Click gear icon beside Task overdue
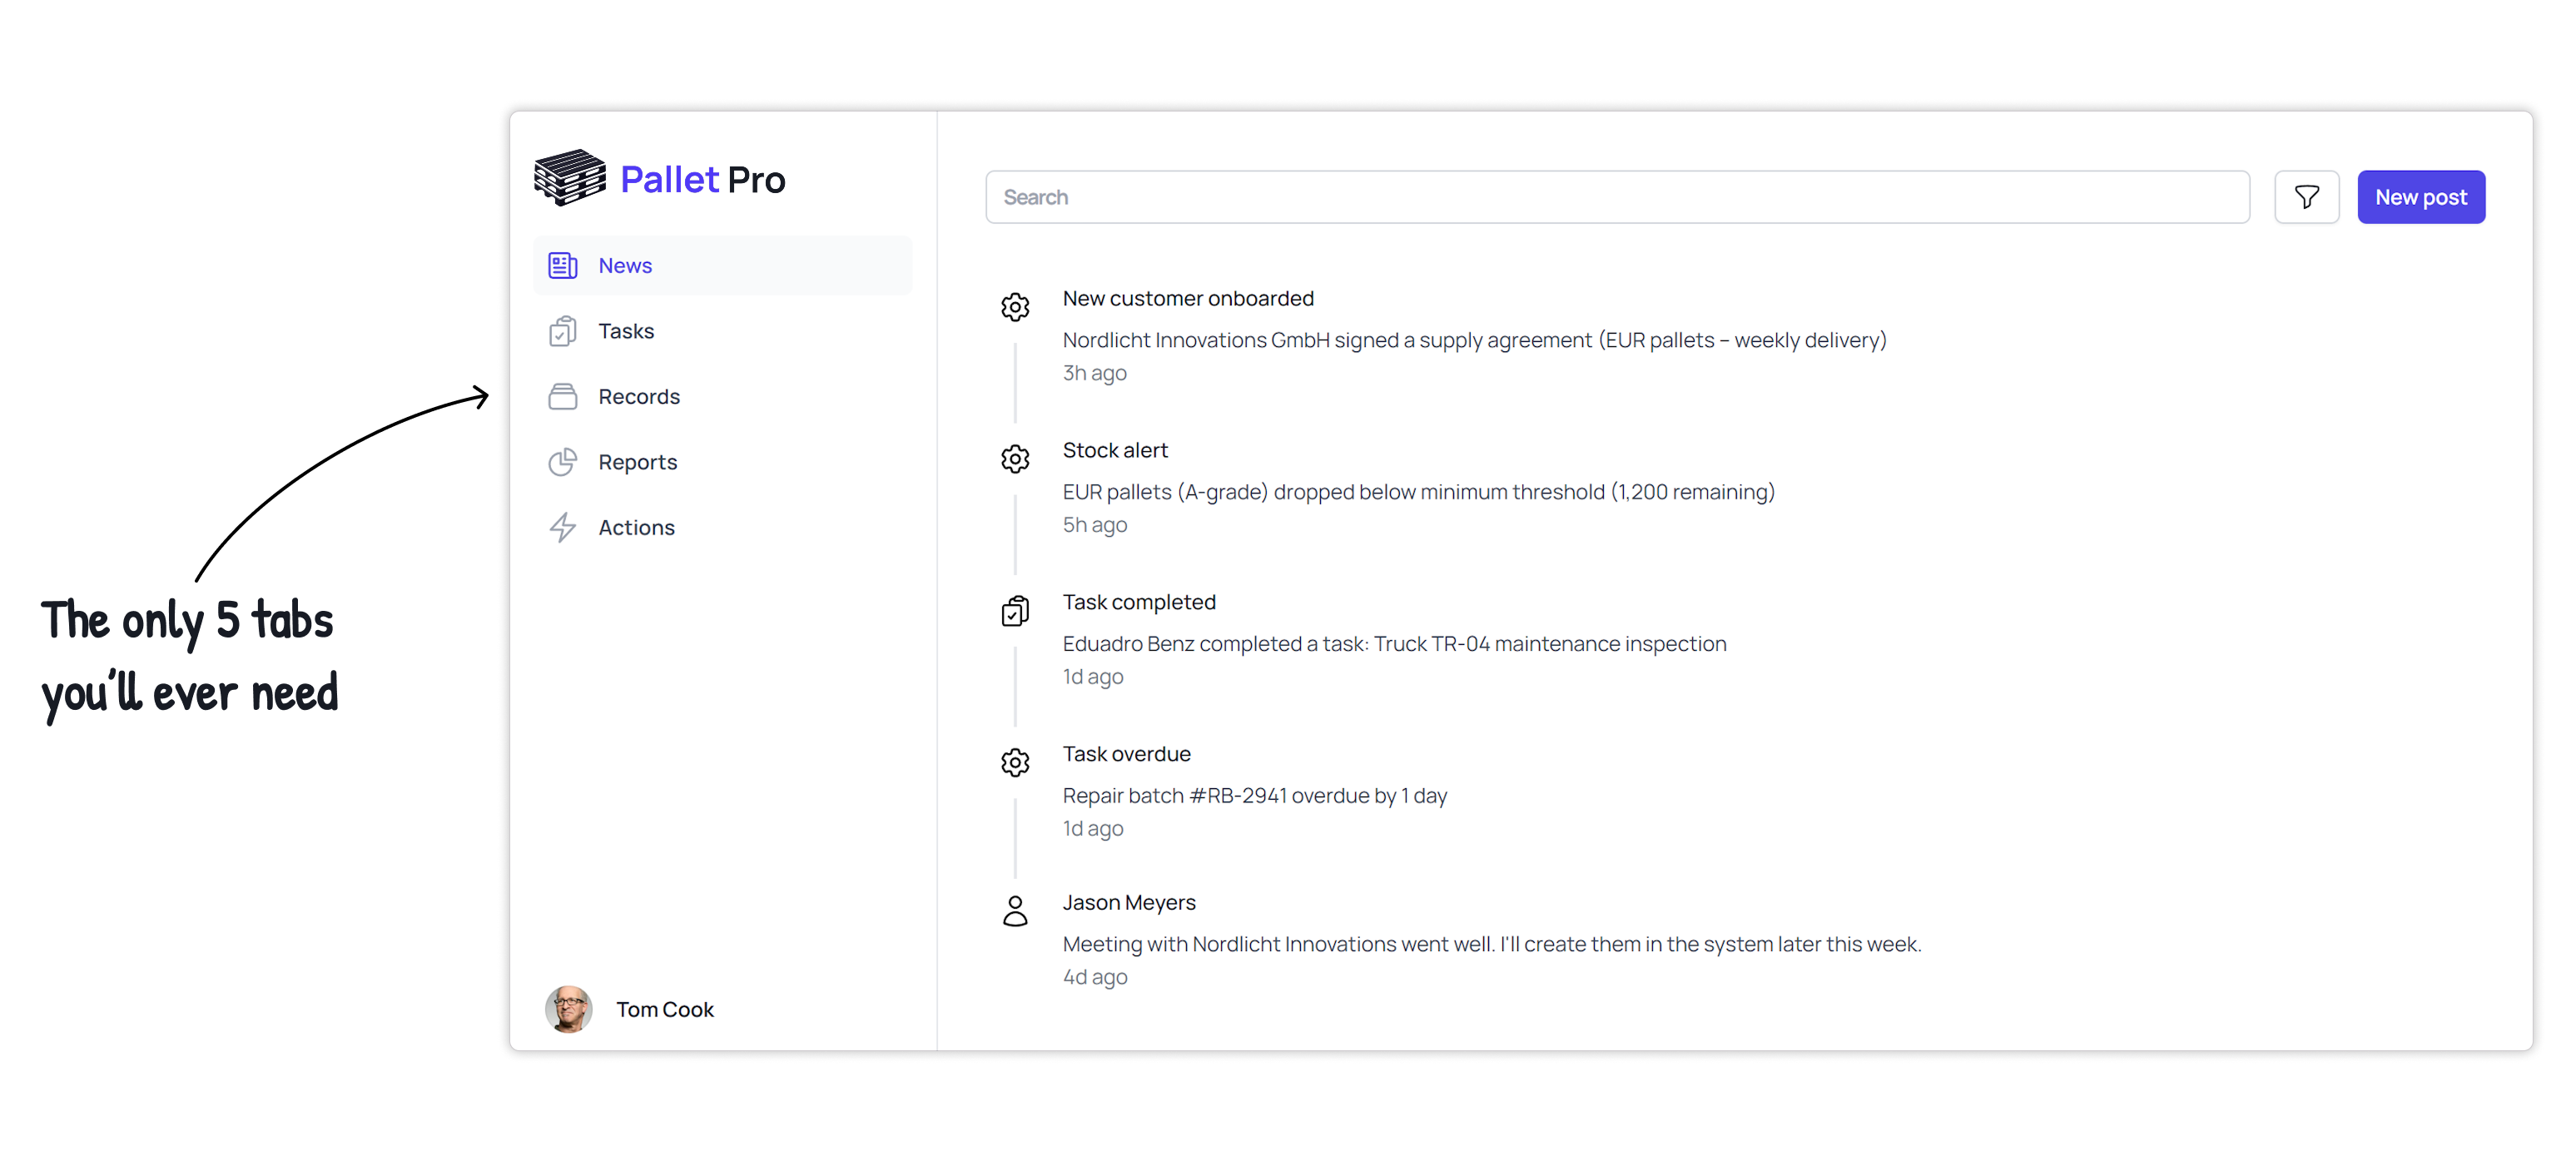The width and height of the screenshot is (2576, 1161). (1015, 763)
